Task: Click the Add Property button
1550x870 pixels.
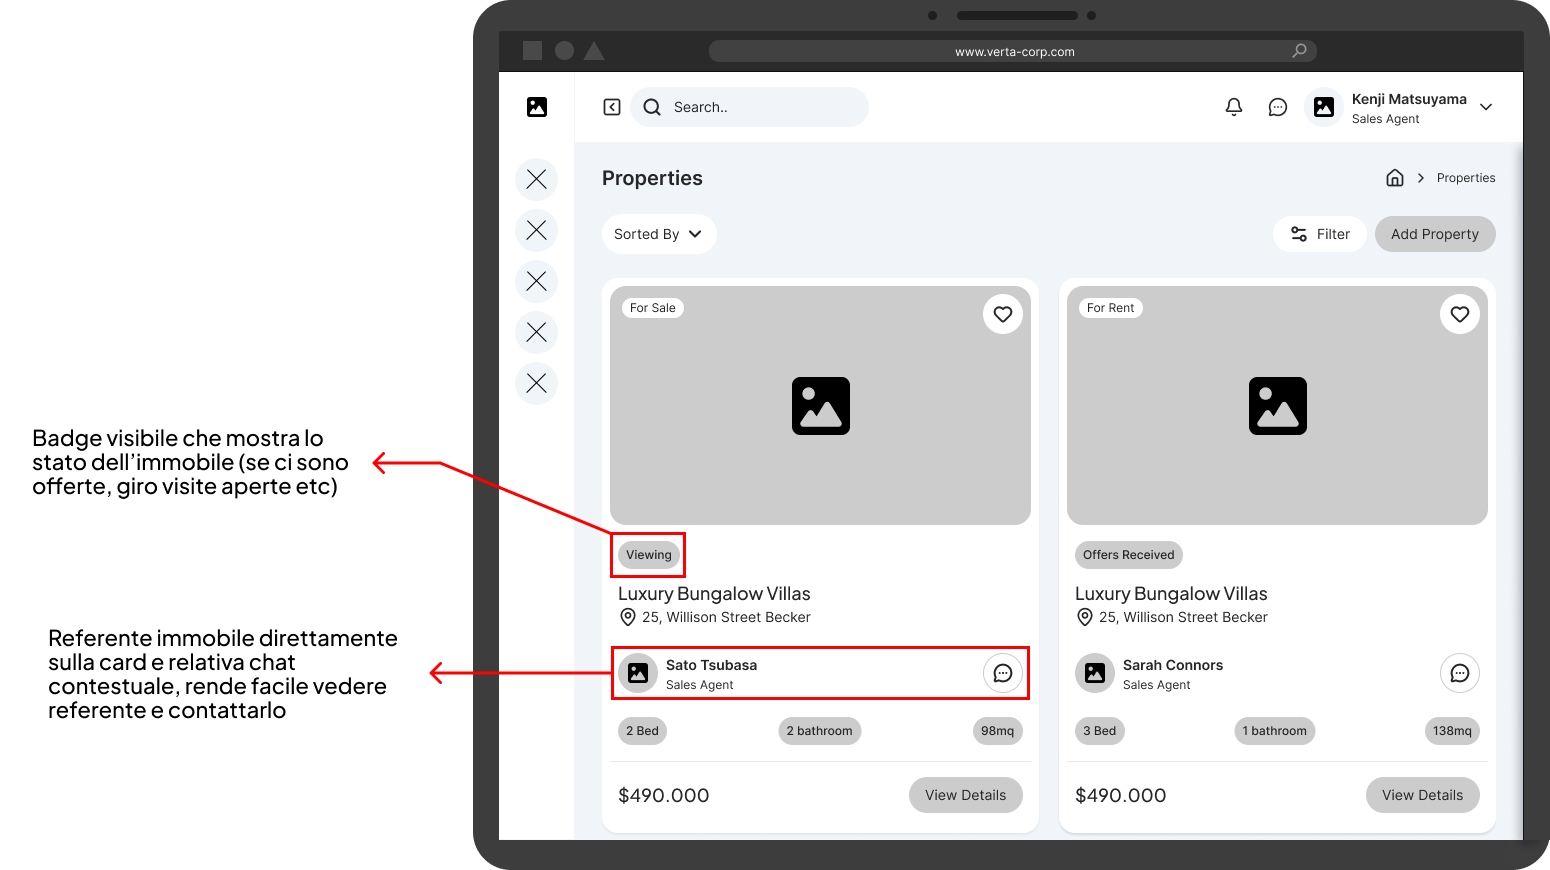Action: [1435, 234]
